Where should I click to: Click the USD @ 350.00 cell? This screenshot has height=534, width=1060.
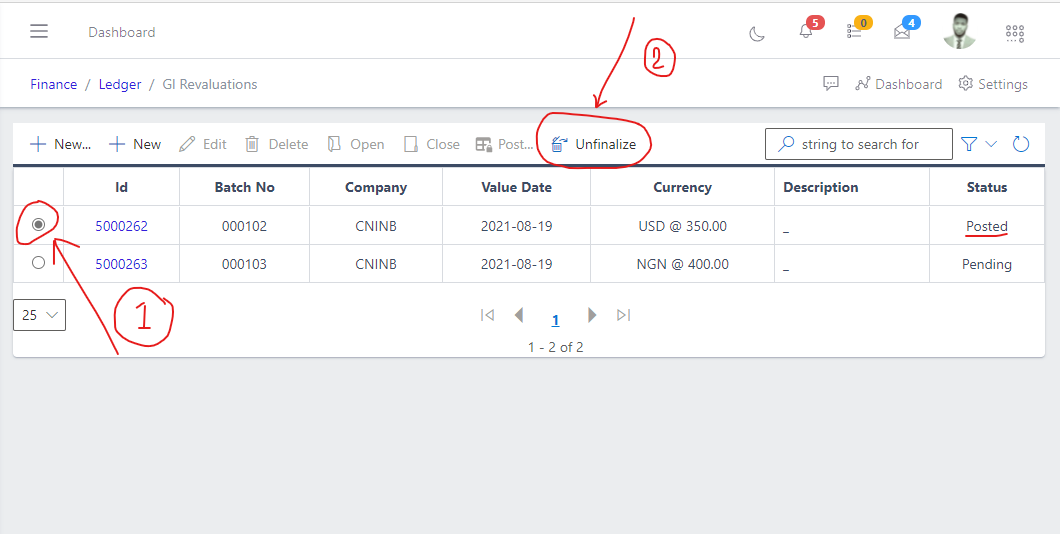tap(682, 226)
